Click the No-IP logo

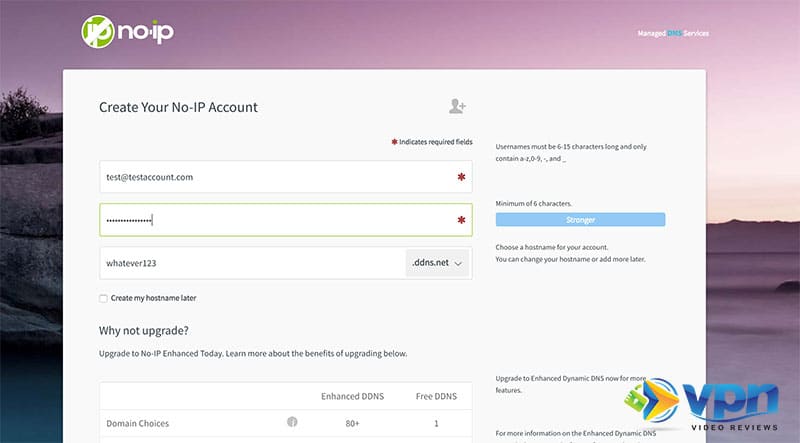pos(128,32)
